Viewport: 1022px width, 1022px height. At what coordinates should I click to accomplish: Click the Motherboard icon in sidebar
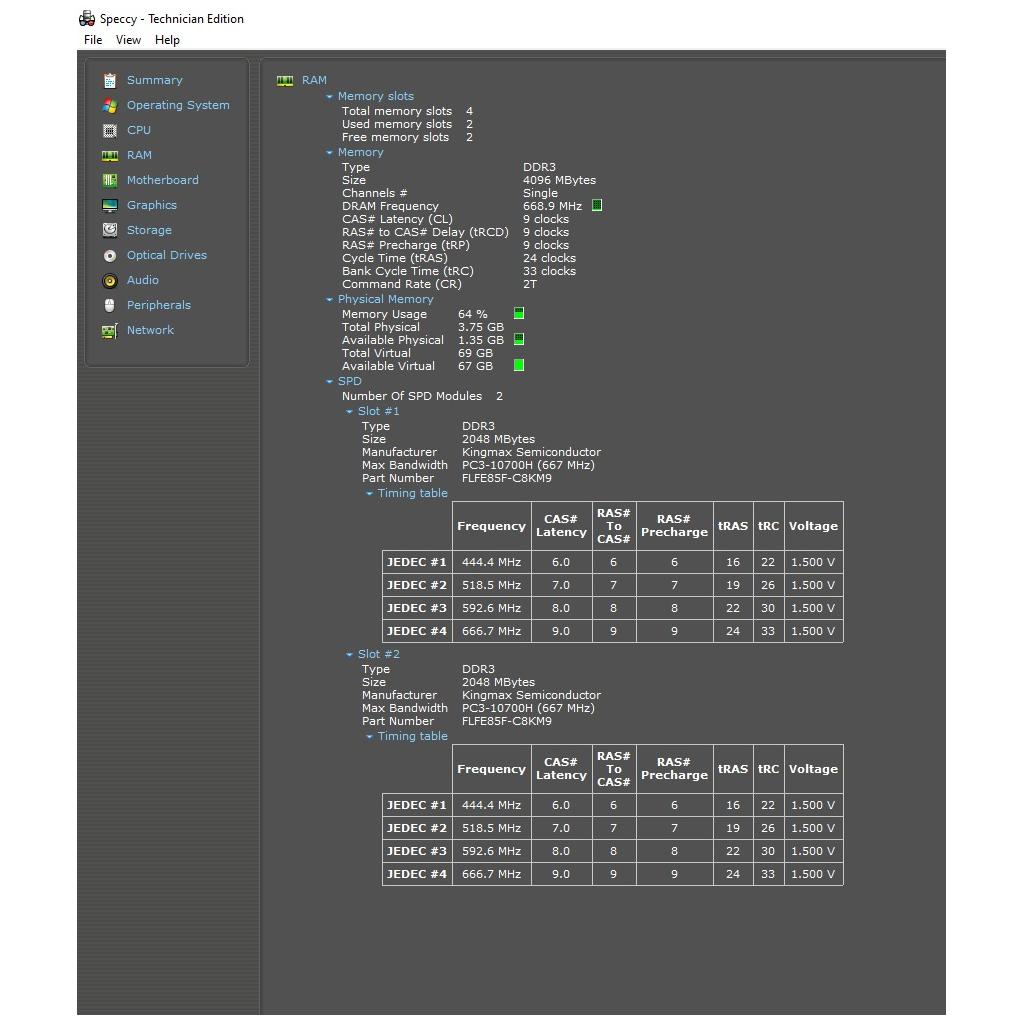(x=110, y=180)
